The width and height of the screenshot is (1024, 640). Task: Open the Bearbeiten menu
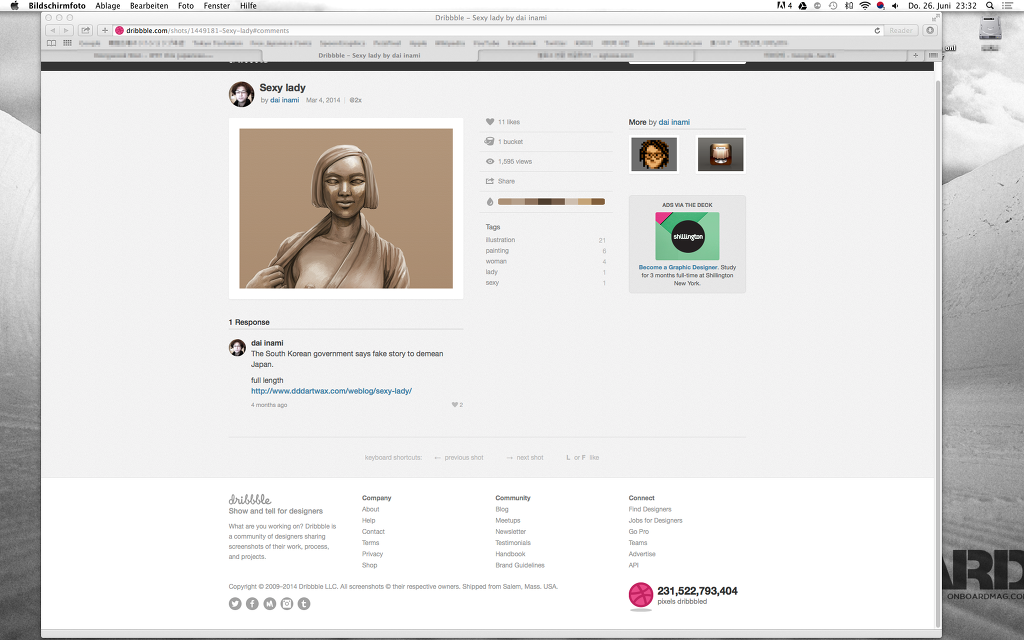point(149,6)
